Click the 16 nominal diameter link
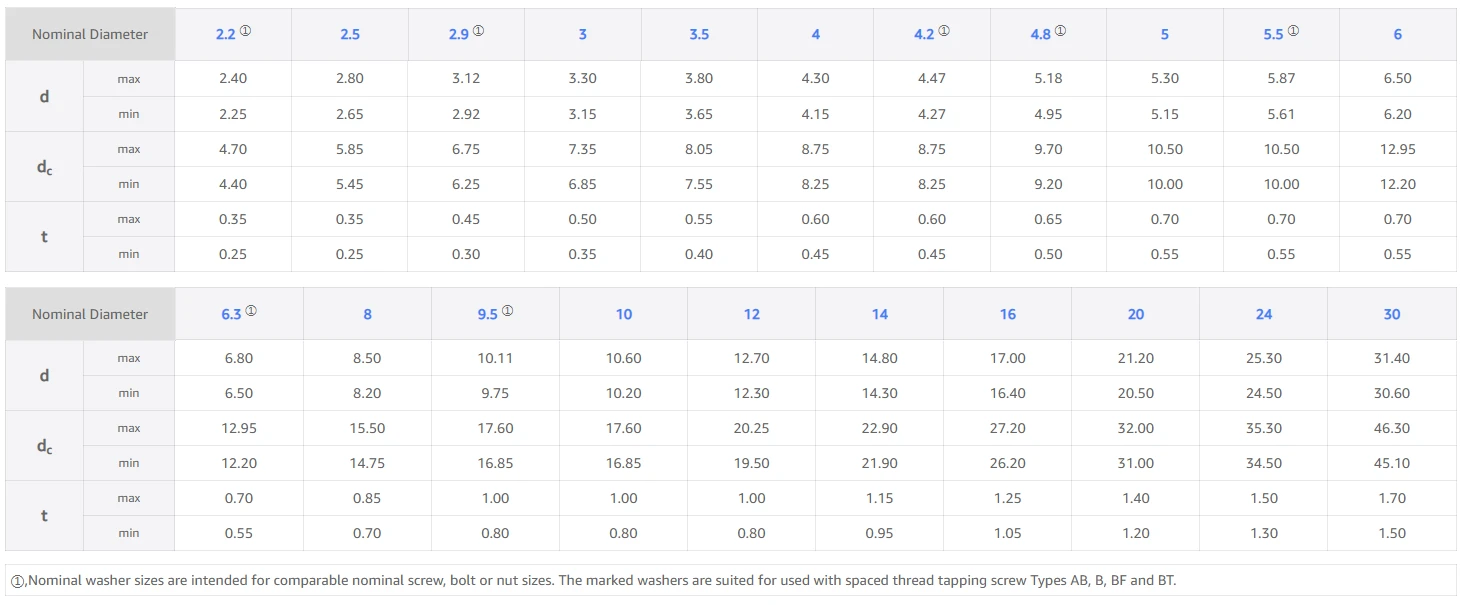This screenshot has width=1467, height=605. point(1008,314)
